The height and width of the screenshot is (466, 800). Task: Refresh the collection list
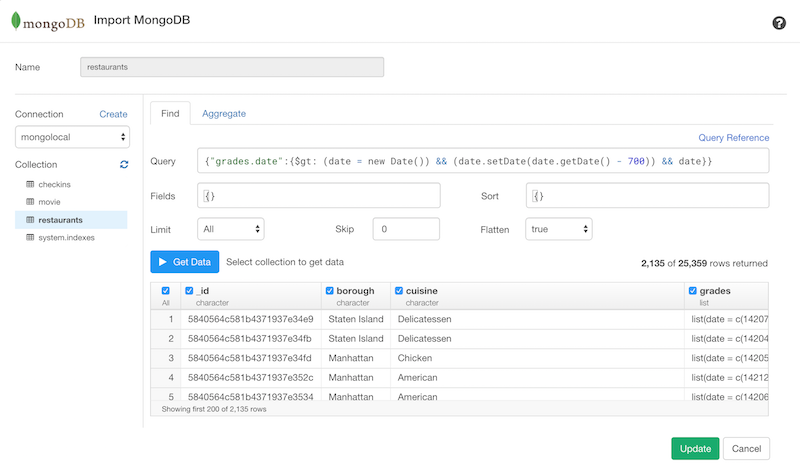pos(124,164)
